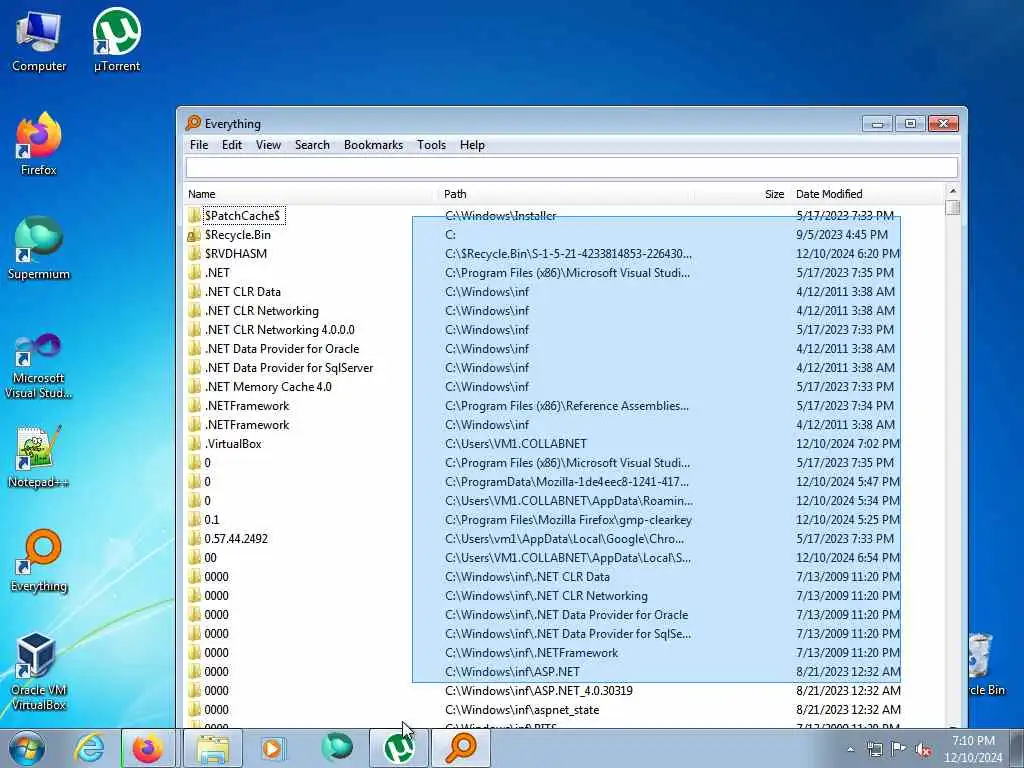Open the Help menu
Image resolution: width=1024 pixels, height=768 pixels.
pos(472,145)
